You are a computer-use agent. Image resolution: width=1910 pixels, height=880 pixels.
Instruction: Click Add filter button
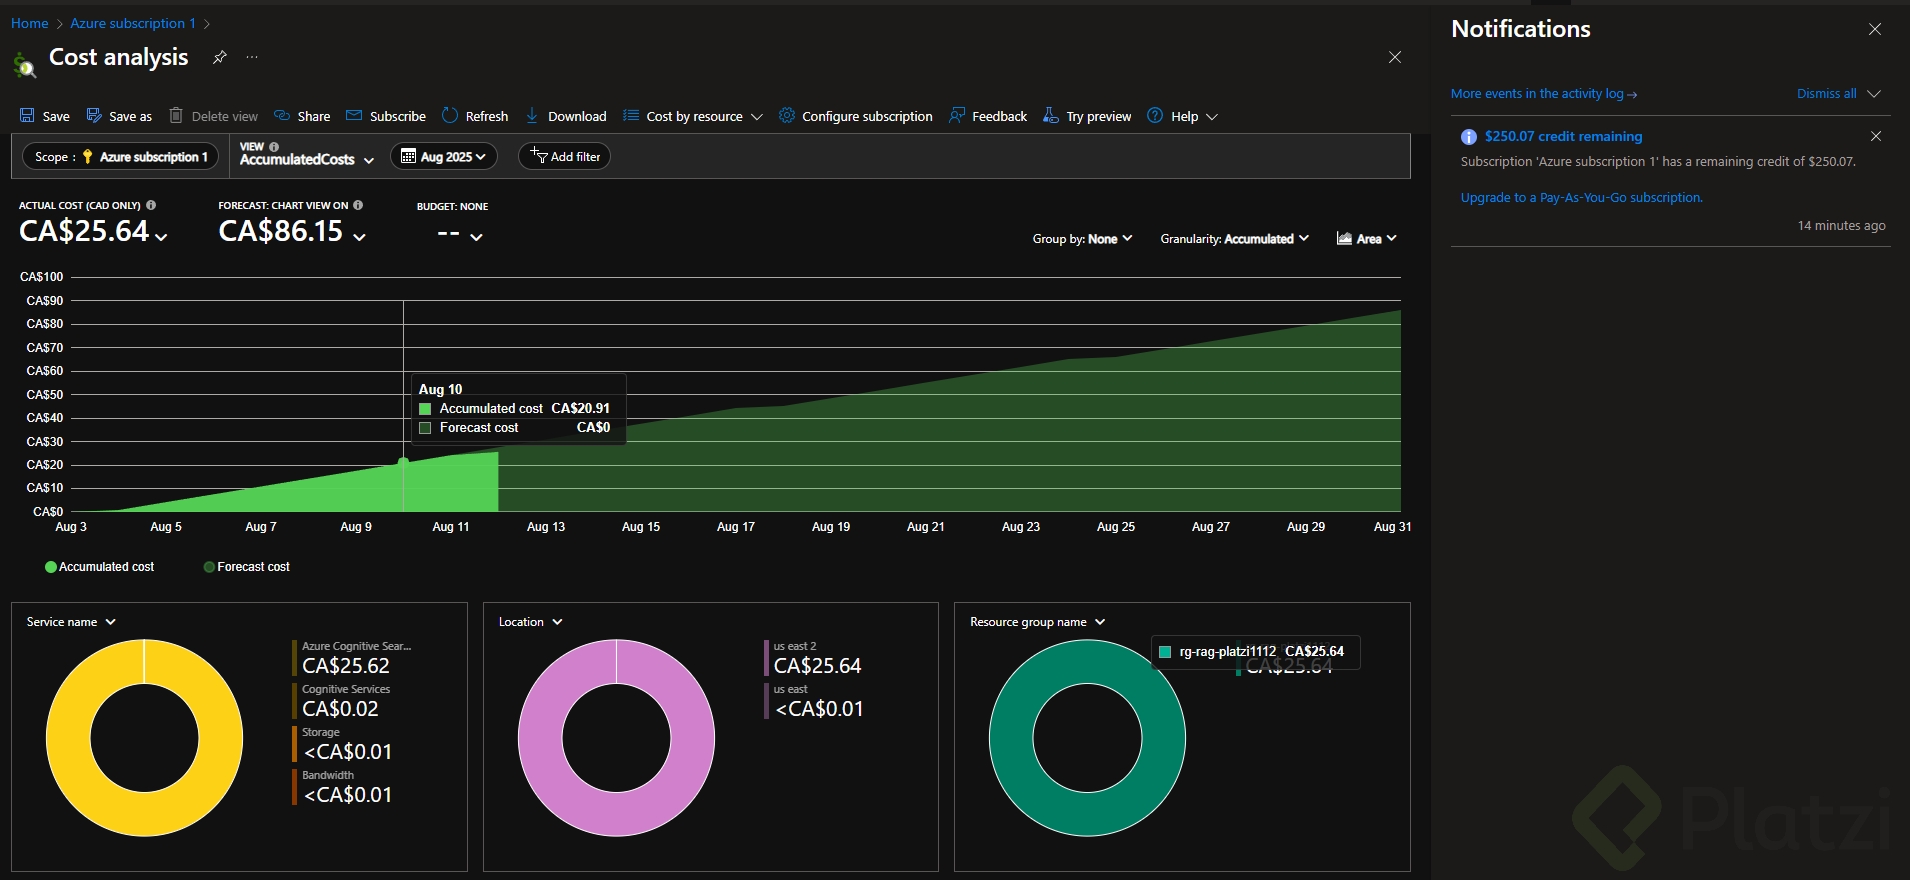(565, 157)
